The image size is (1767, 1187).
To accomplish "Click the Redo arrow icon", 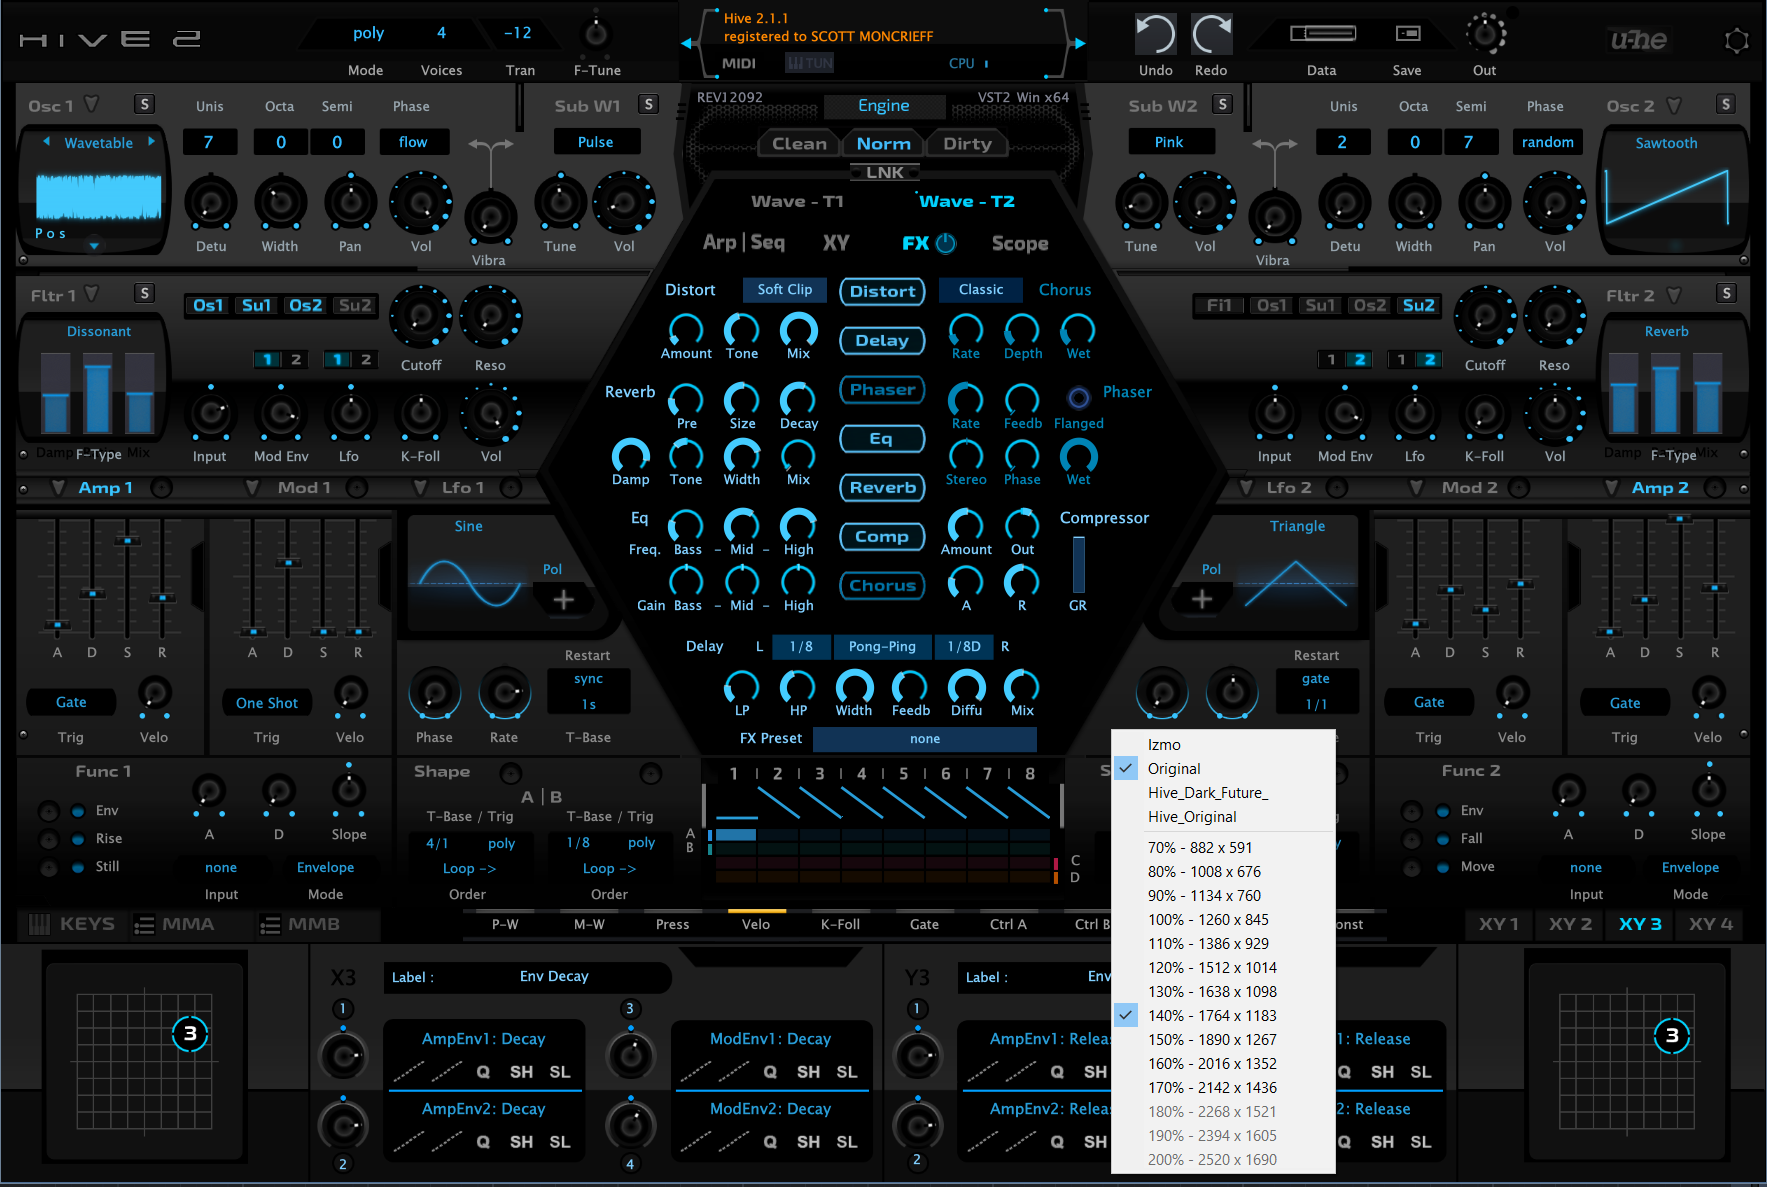I will click(x=1211, y=35).
